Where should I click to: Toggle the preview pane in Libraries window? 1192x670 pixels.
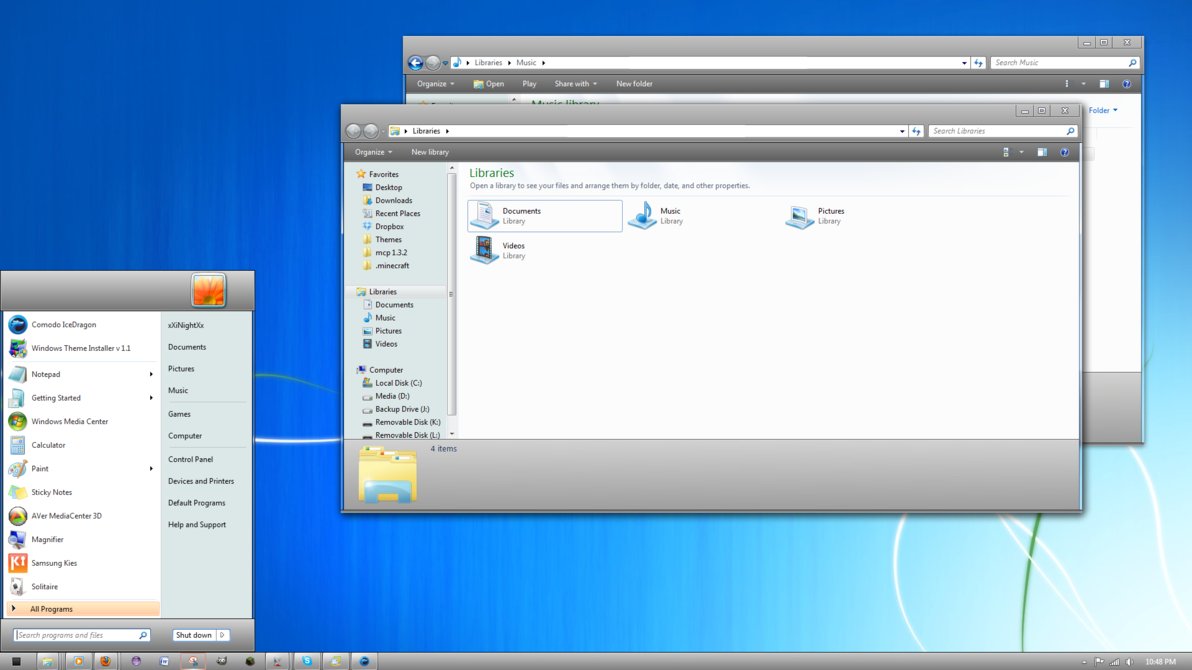(x=1041, y=152)
